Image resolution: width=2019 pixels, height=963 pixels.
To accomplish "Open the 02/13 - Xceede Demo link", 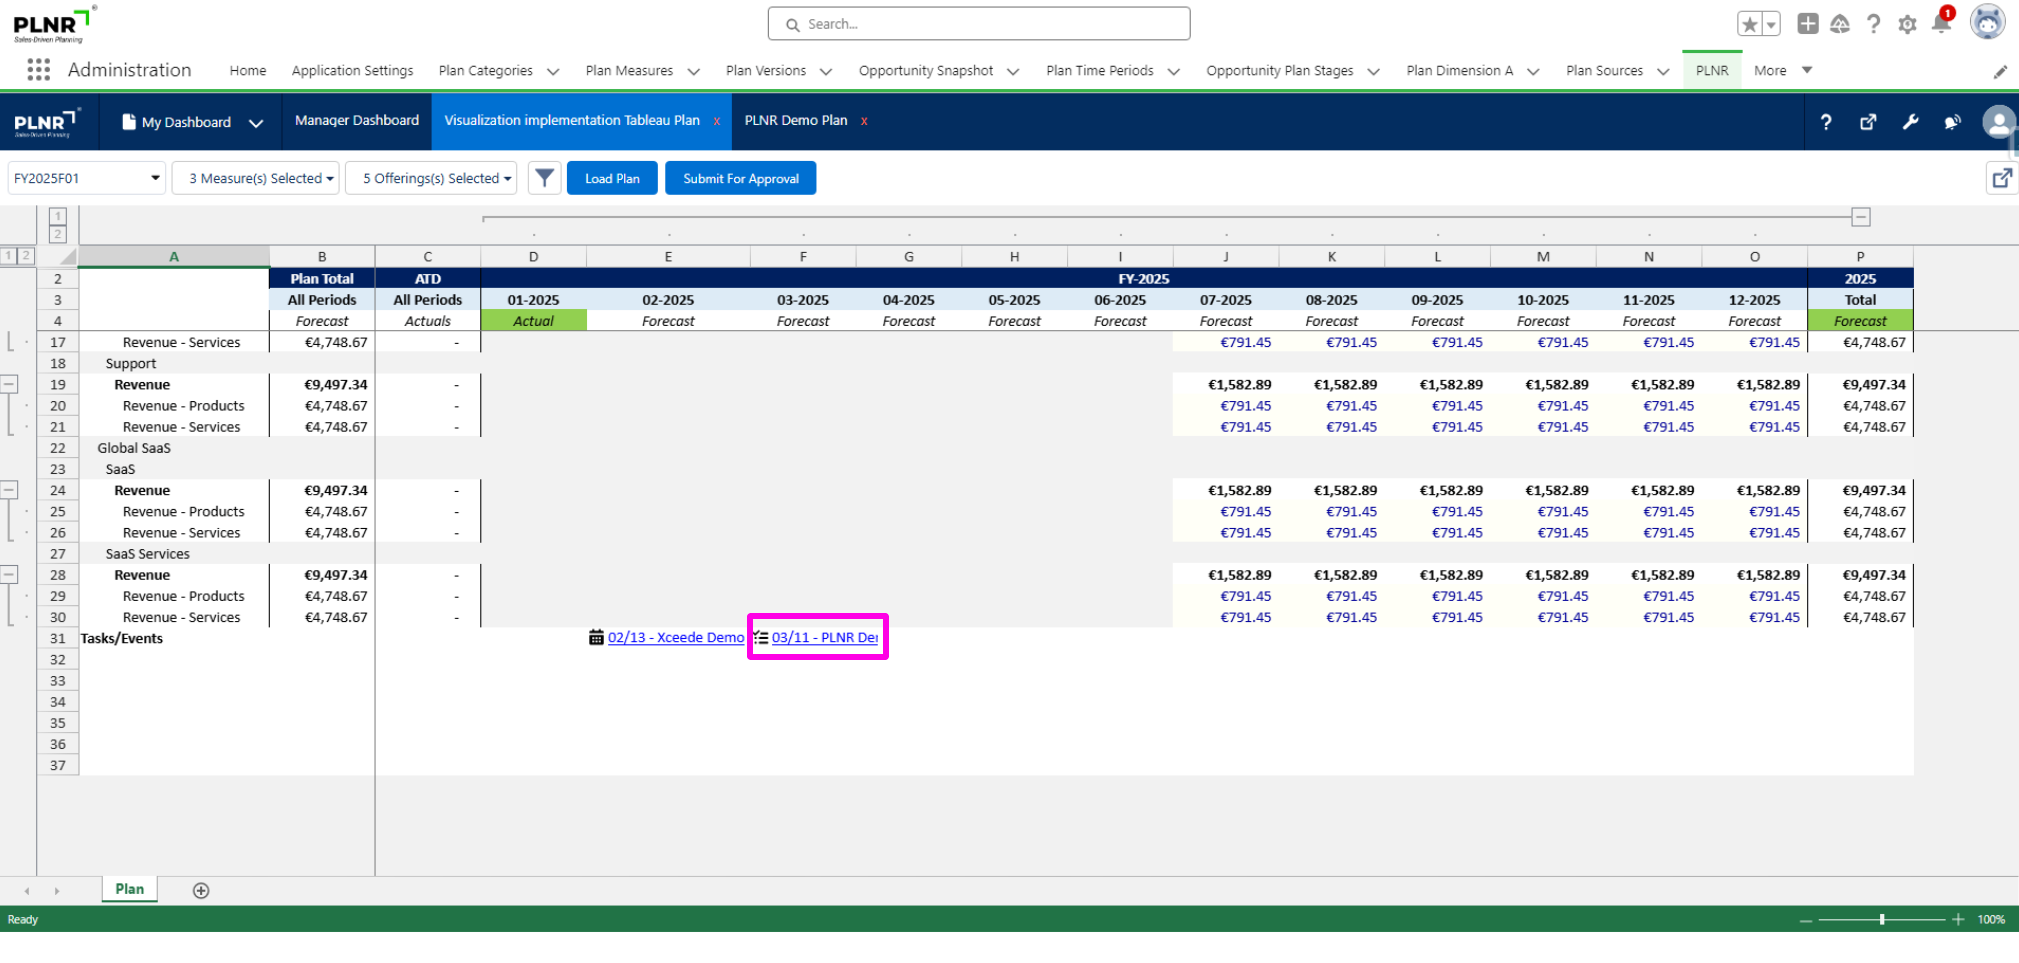I will [675, 638].
